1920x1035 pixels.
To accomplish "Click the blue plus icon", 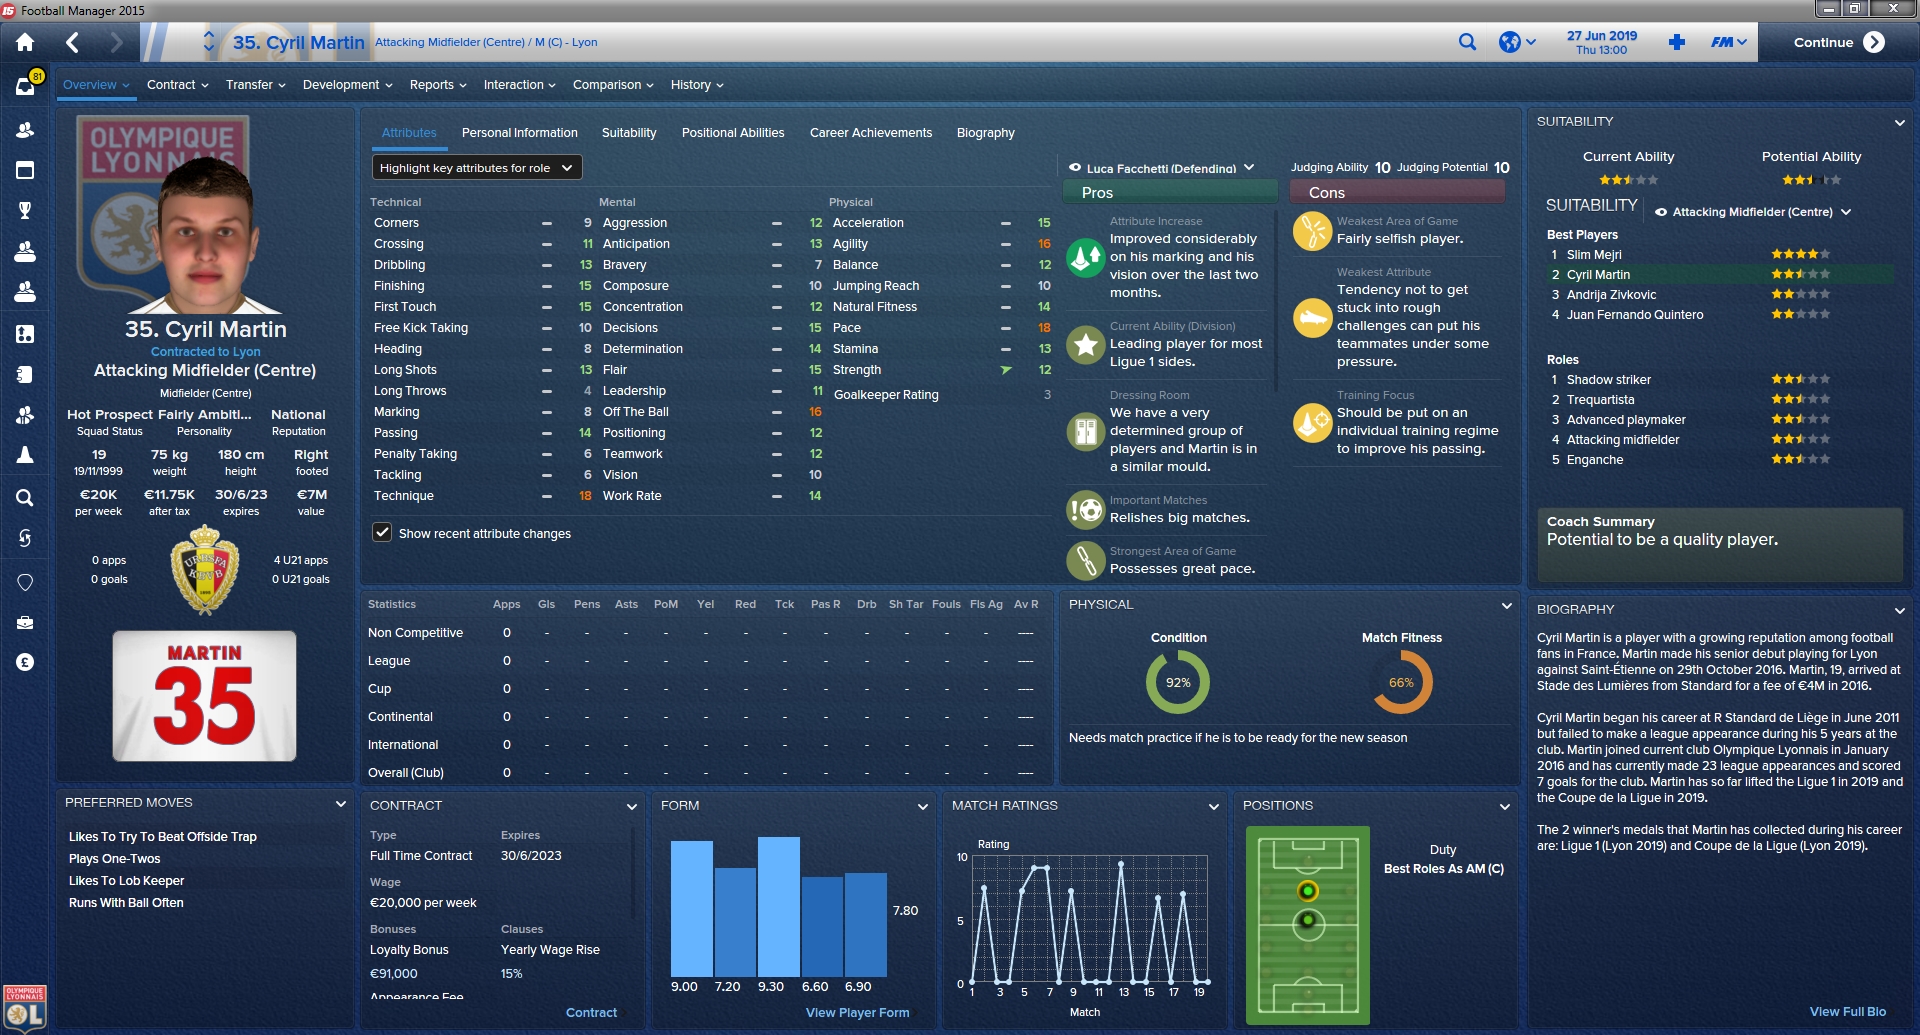I will tap(1677, 42).
